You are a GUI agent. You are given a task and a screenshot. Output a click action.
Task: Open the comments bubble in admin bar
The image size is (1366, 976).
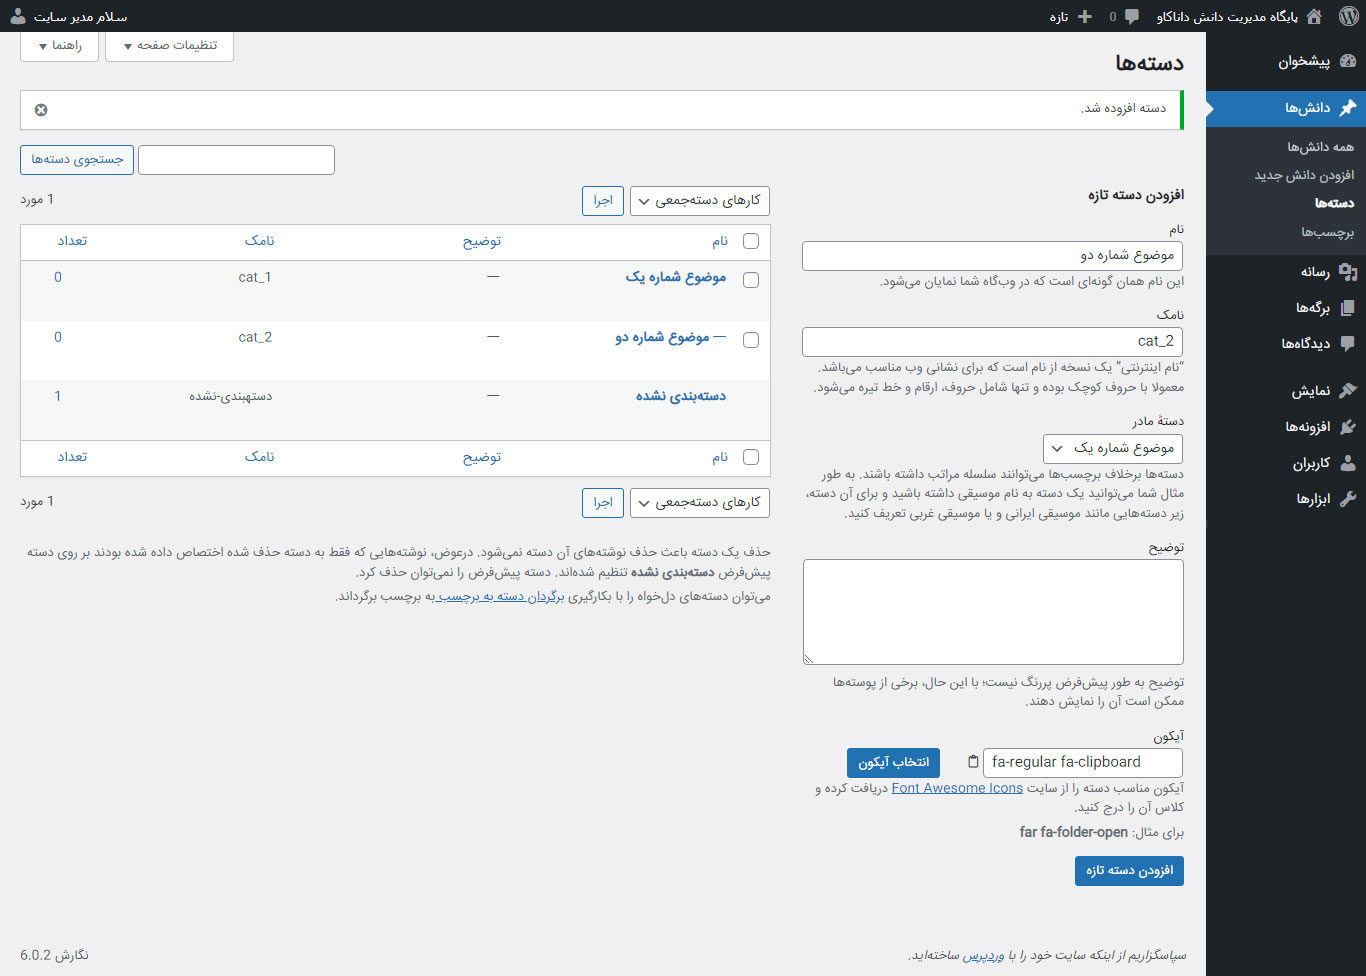[1131, 16]
